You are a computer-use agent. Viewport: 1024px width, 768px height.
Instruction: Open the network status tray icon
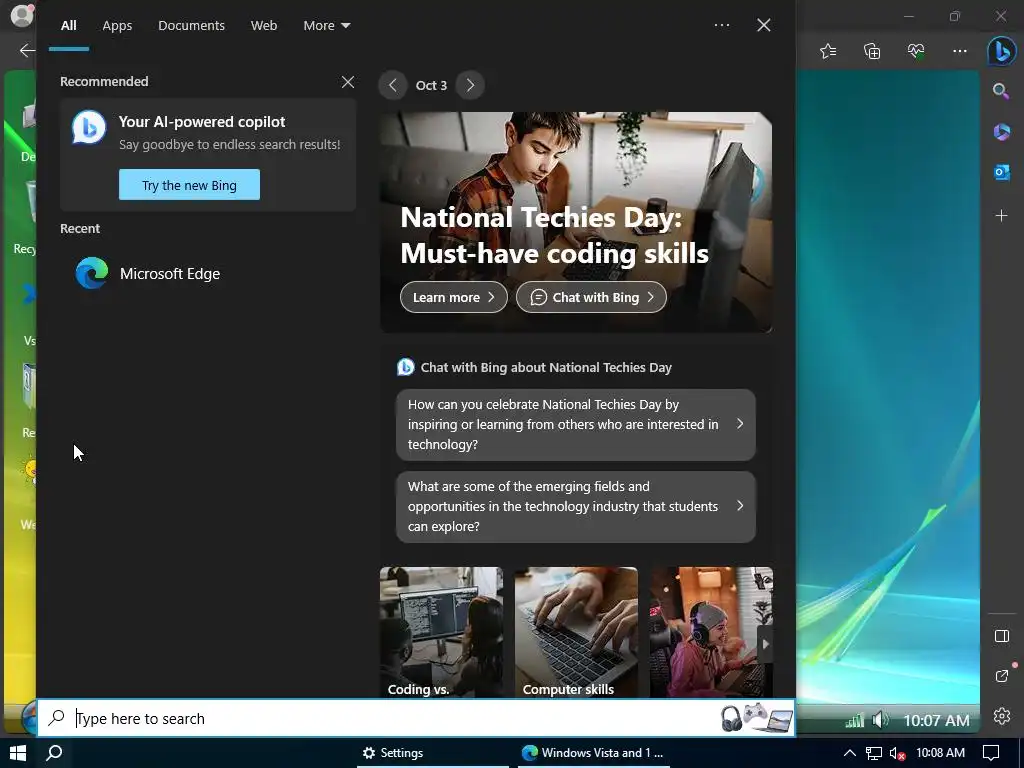[874, 753]
